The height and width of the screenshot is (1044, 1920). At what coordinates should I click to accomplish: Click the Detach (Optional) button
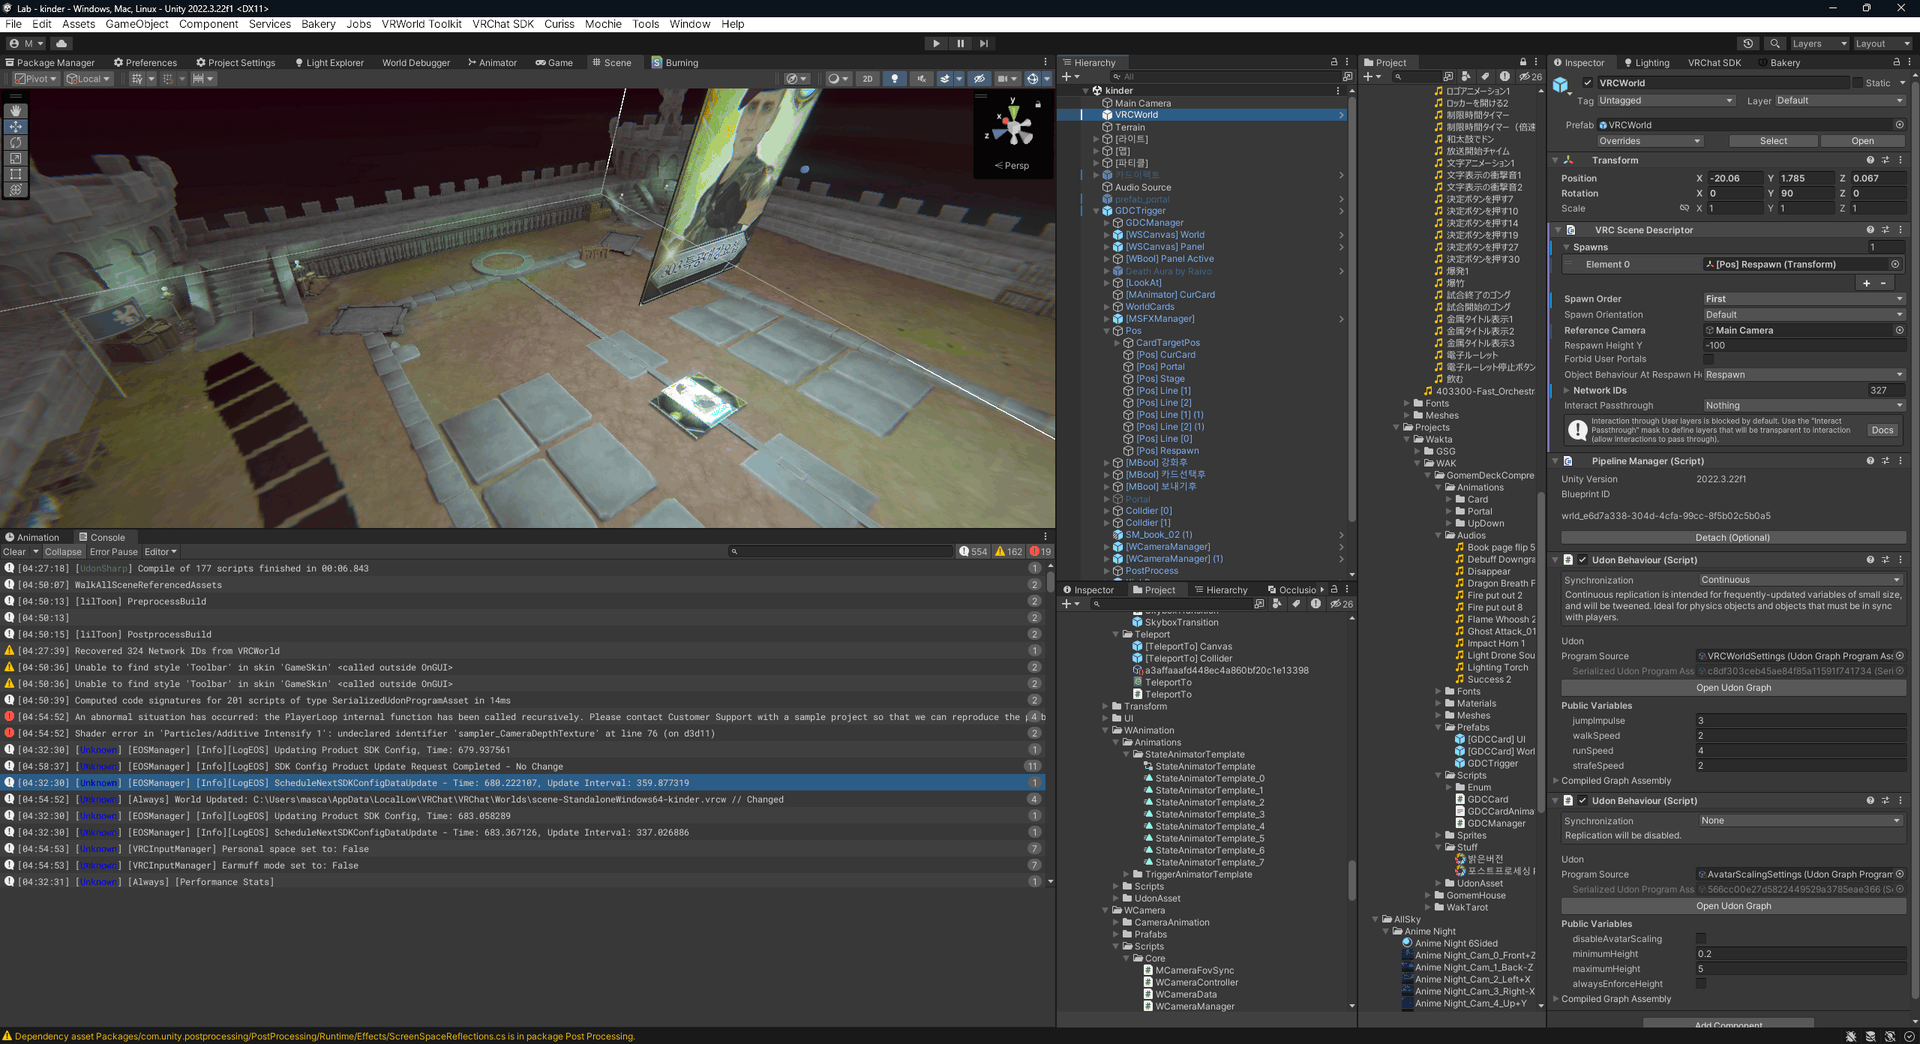(x=1733, y=537)
